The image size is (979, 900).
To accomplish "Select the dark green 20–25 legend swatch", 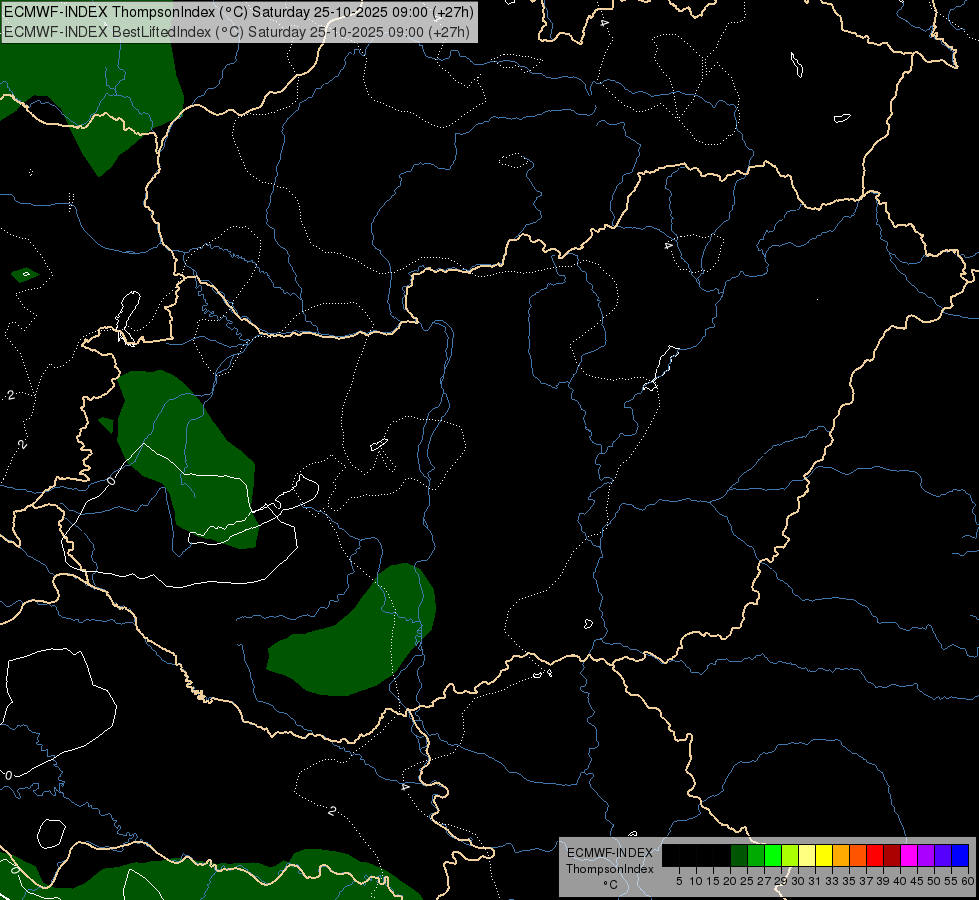I will pyautogui.click(x=739, y=855).
